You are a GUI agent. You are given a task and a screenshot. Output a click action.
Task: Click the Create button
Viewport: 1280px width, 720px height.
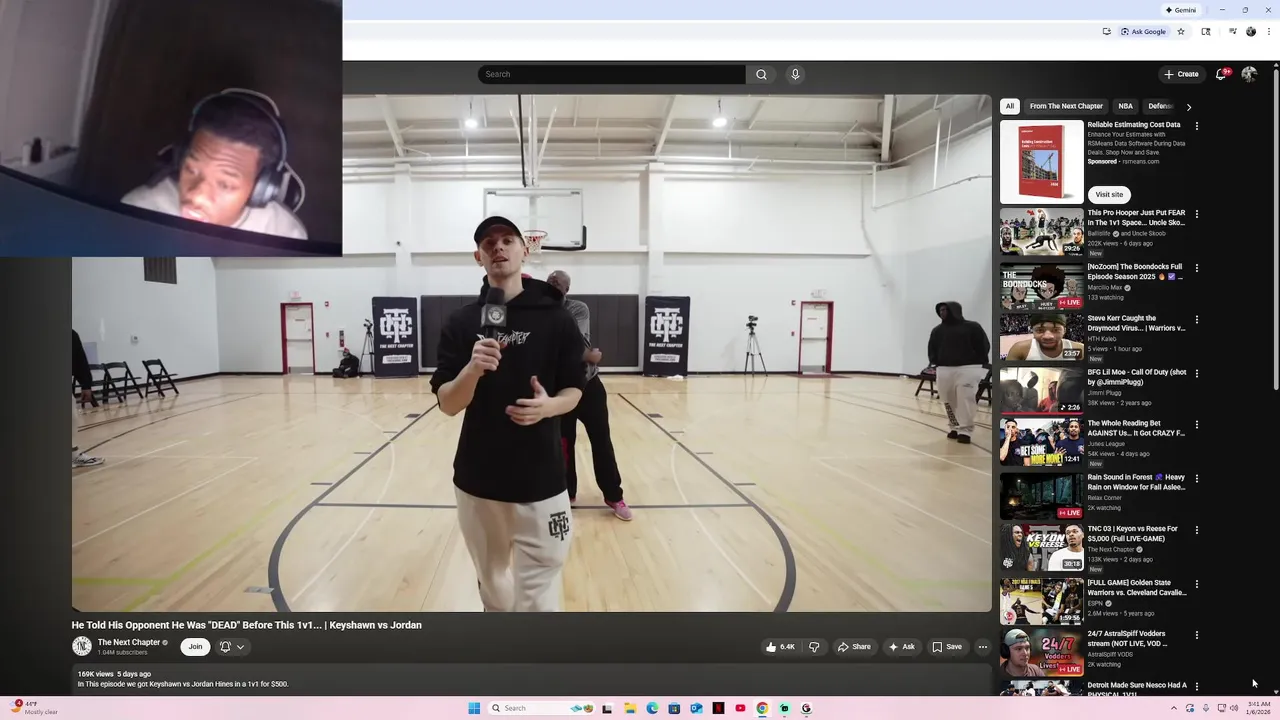tap(1181, 74)
